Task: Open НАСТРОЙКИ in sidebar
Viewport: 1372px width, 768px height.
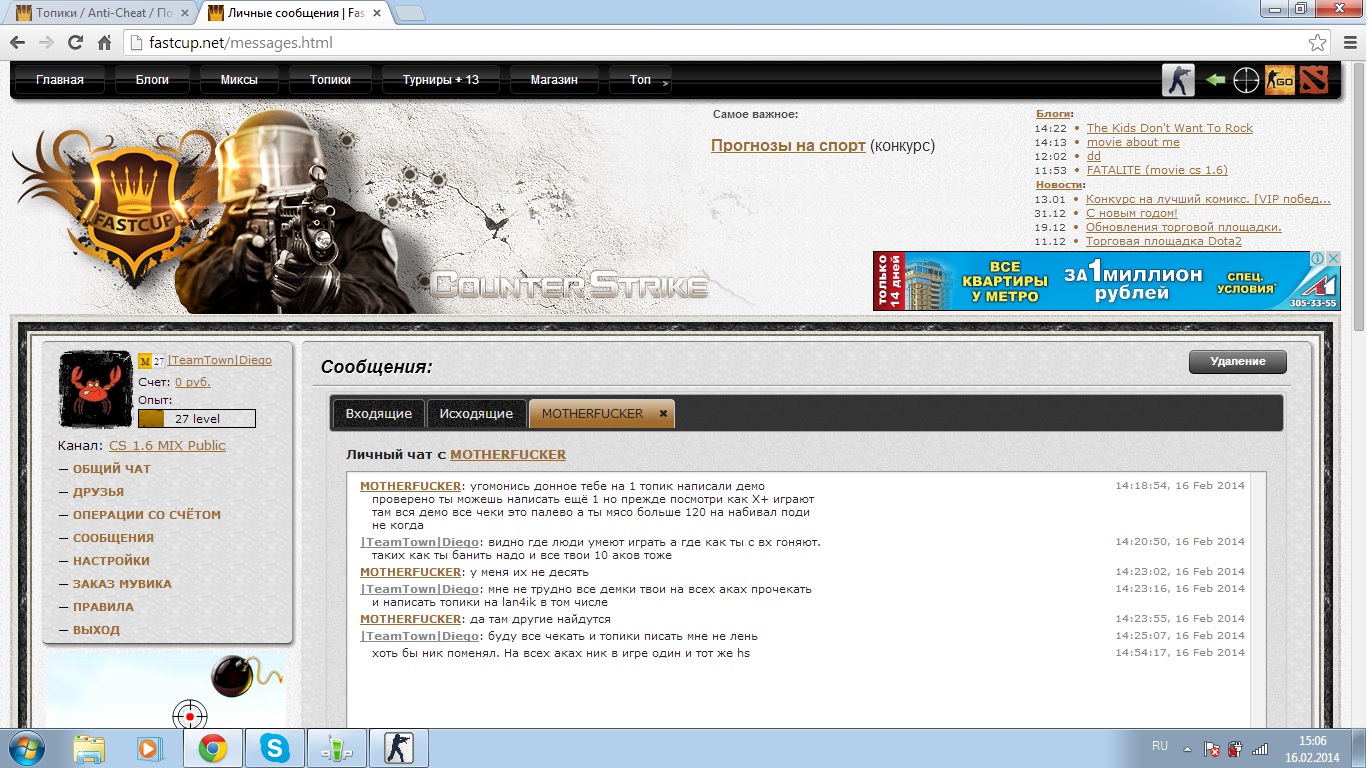Action: [x=111, y=561]
